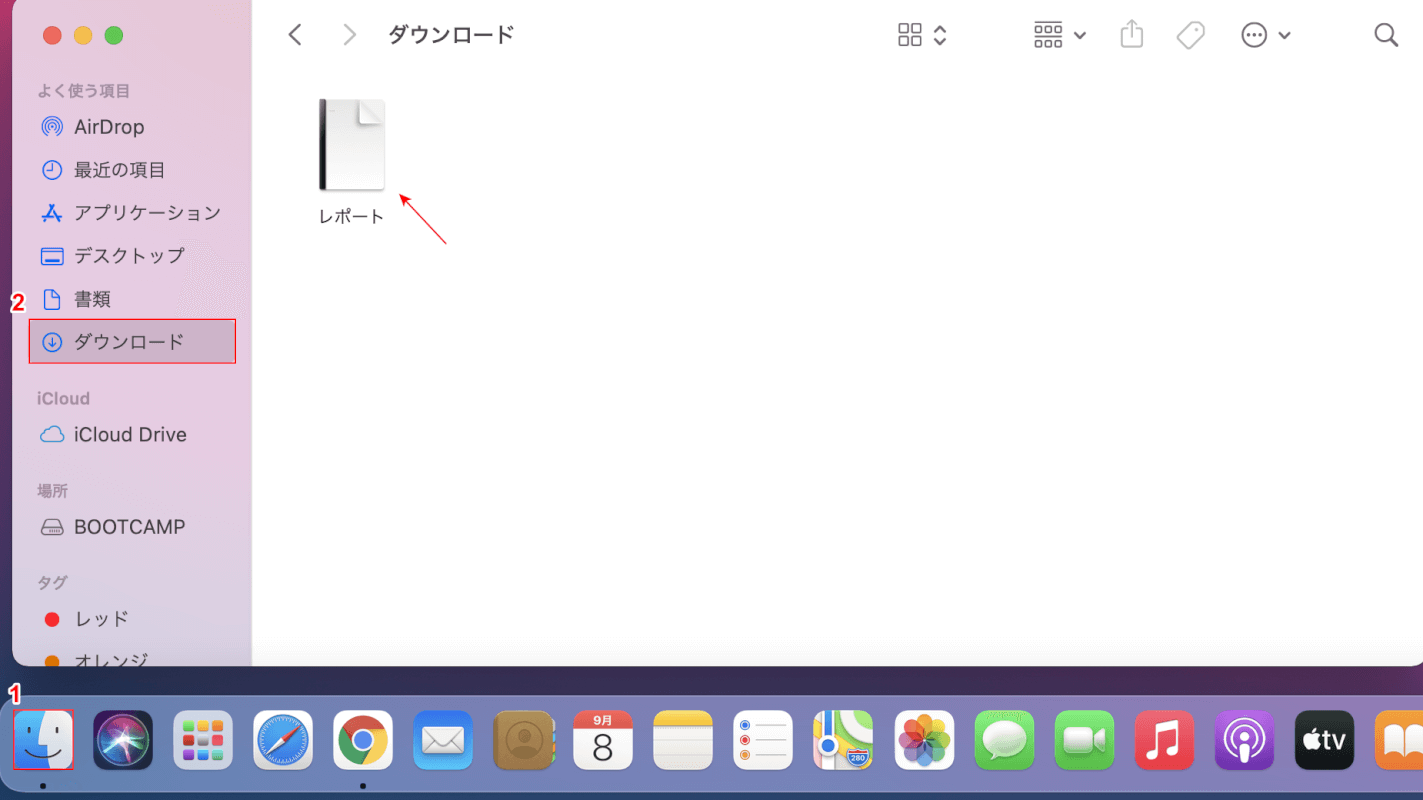Select iCloud Drive in the sidebar
The image size is (1423, 800).
point(132,435)
